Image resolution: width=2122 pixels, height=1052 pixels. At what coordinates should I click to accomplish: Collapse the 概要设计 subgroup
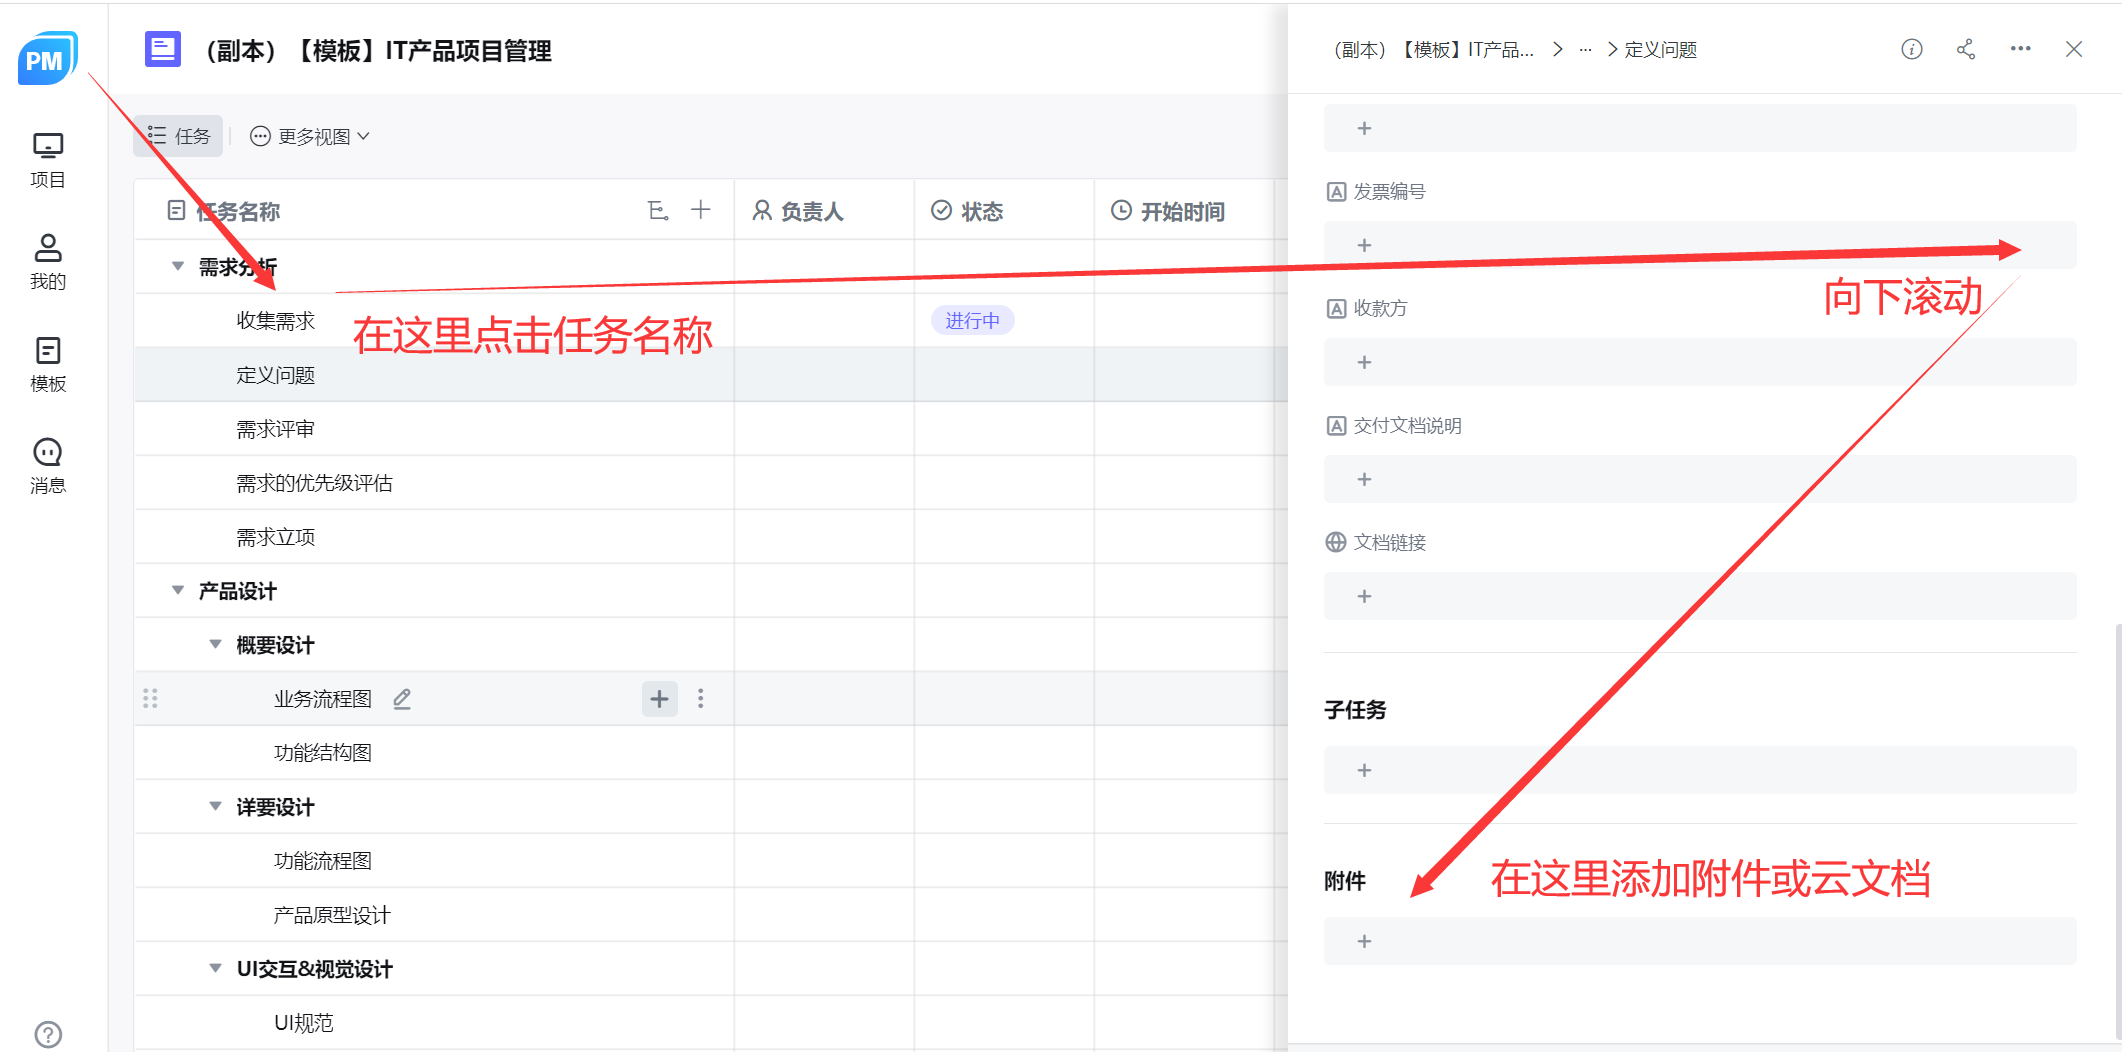[215, 644]
